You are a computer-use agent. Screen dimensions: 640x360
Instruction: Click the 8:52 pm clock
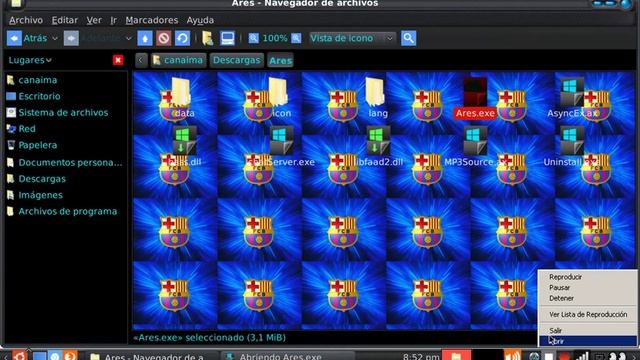[420, 356]
